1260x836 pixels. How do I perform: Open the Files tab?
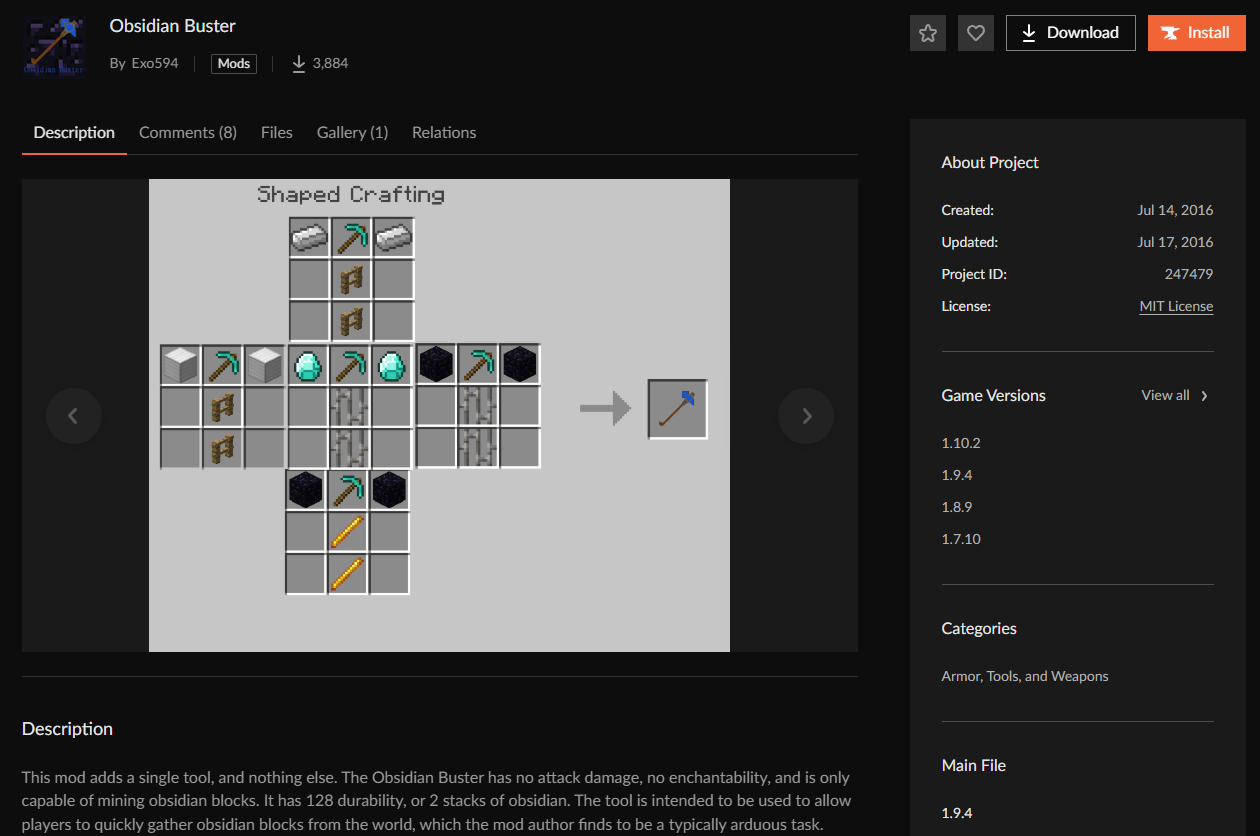[x=277, y=132]
